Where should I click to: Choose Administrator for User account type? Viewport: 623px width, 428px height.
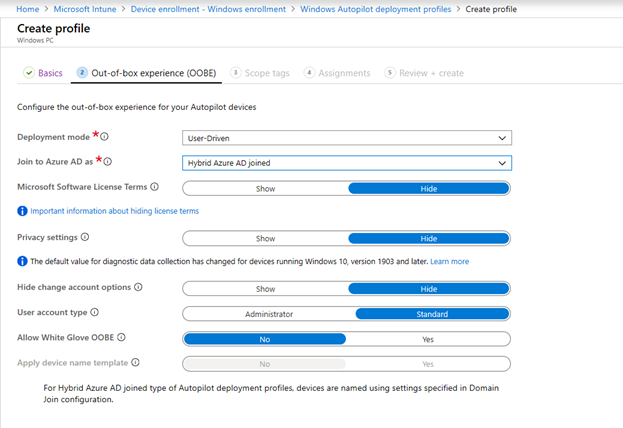(269, 314)
